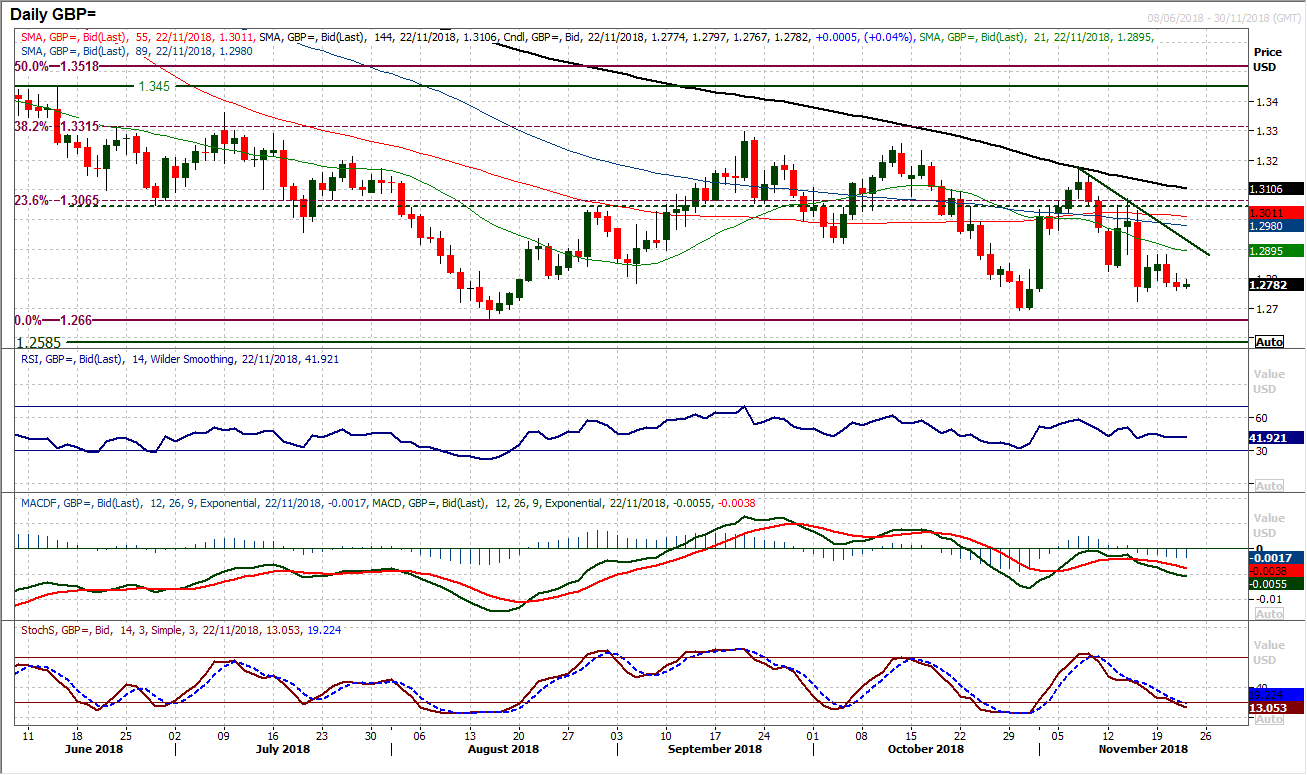Select the "Daily GBP=" chart title

click(54, 17)
